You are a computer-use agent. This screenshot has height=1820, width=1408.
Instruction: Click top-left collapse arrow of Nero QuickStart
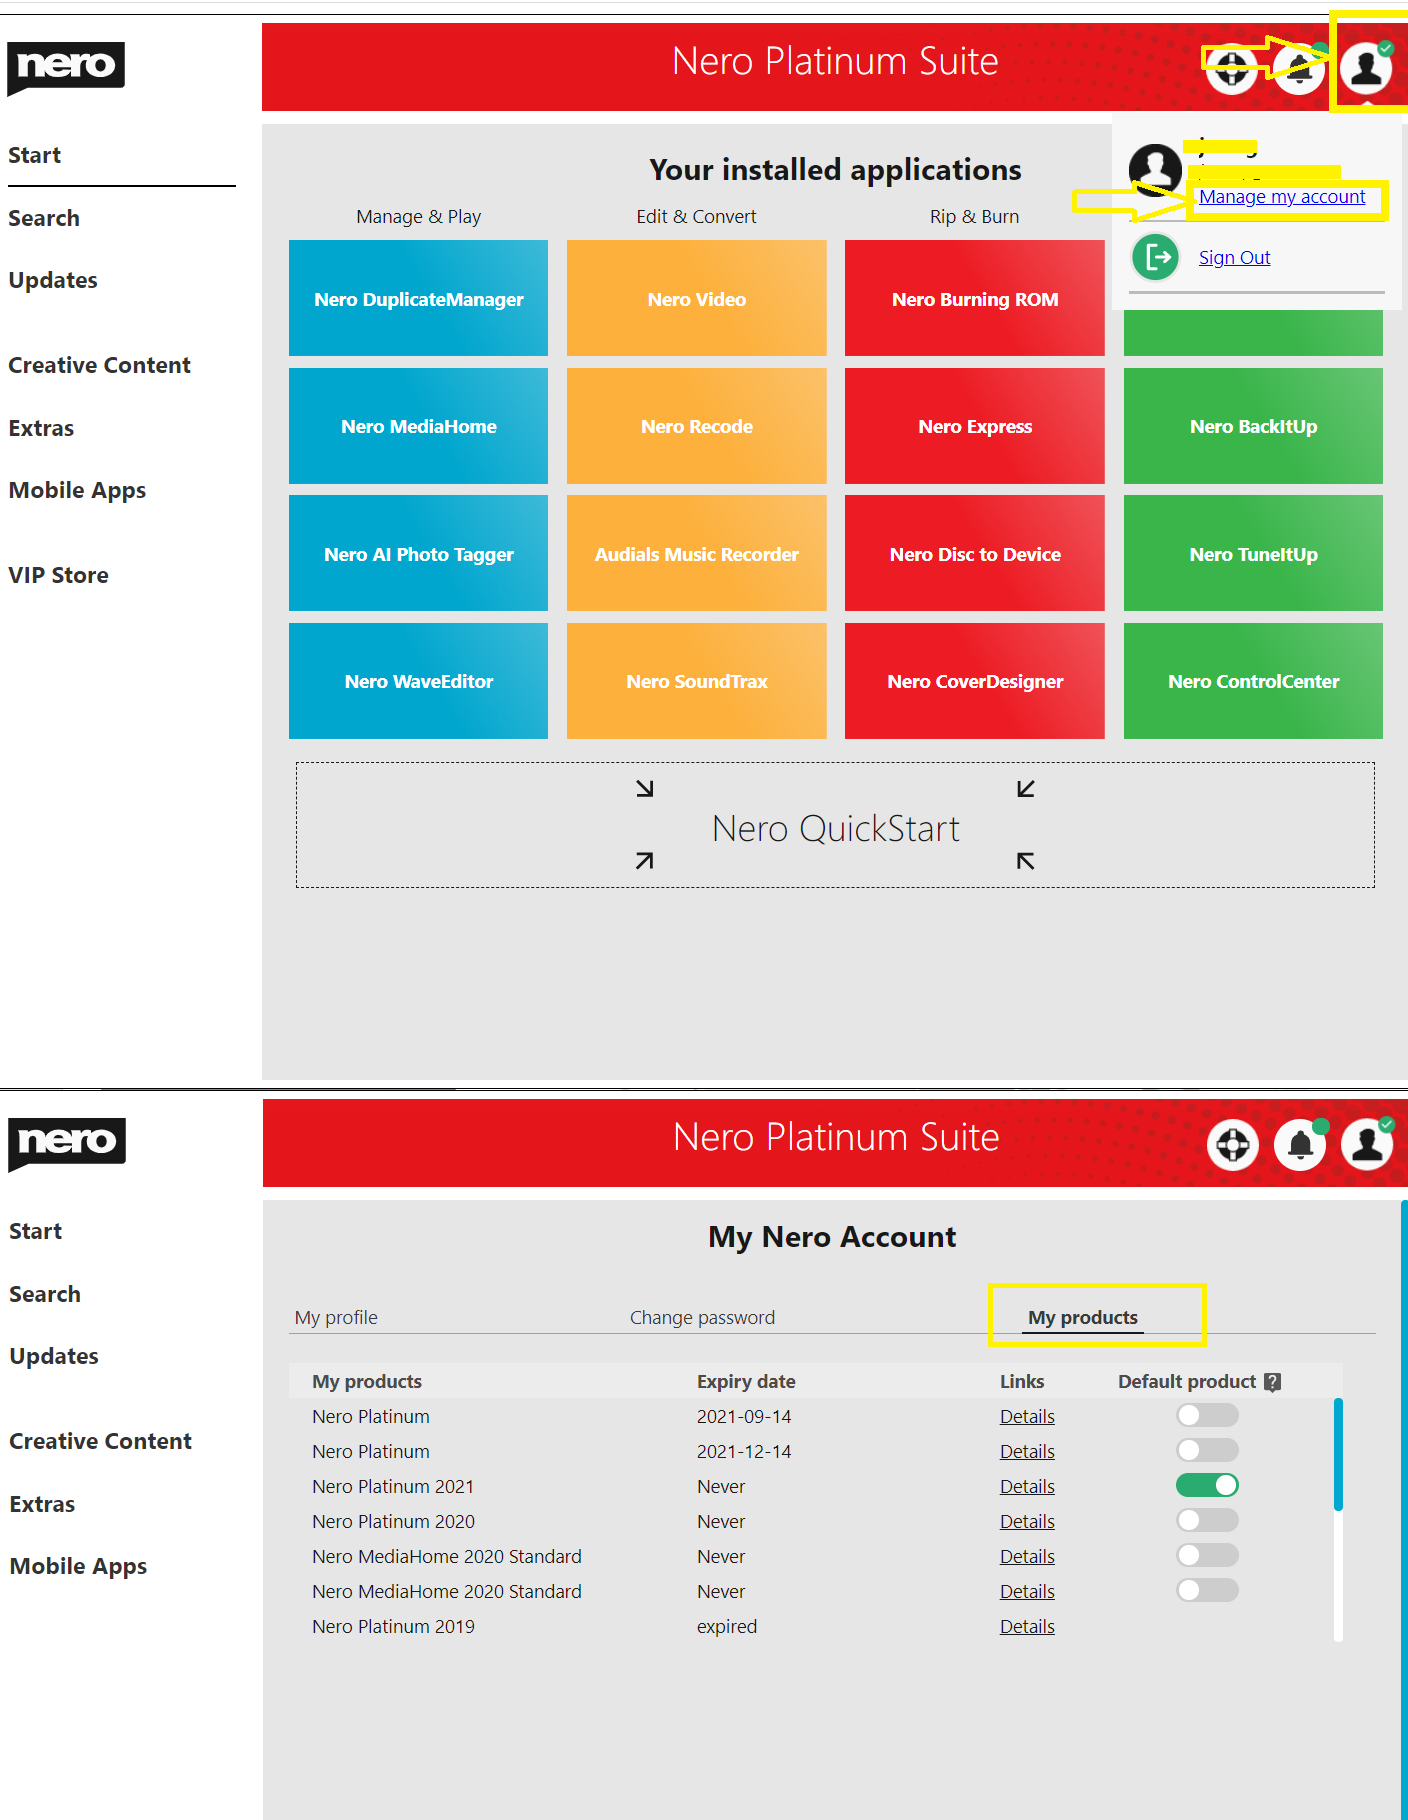645,789
